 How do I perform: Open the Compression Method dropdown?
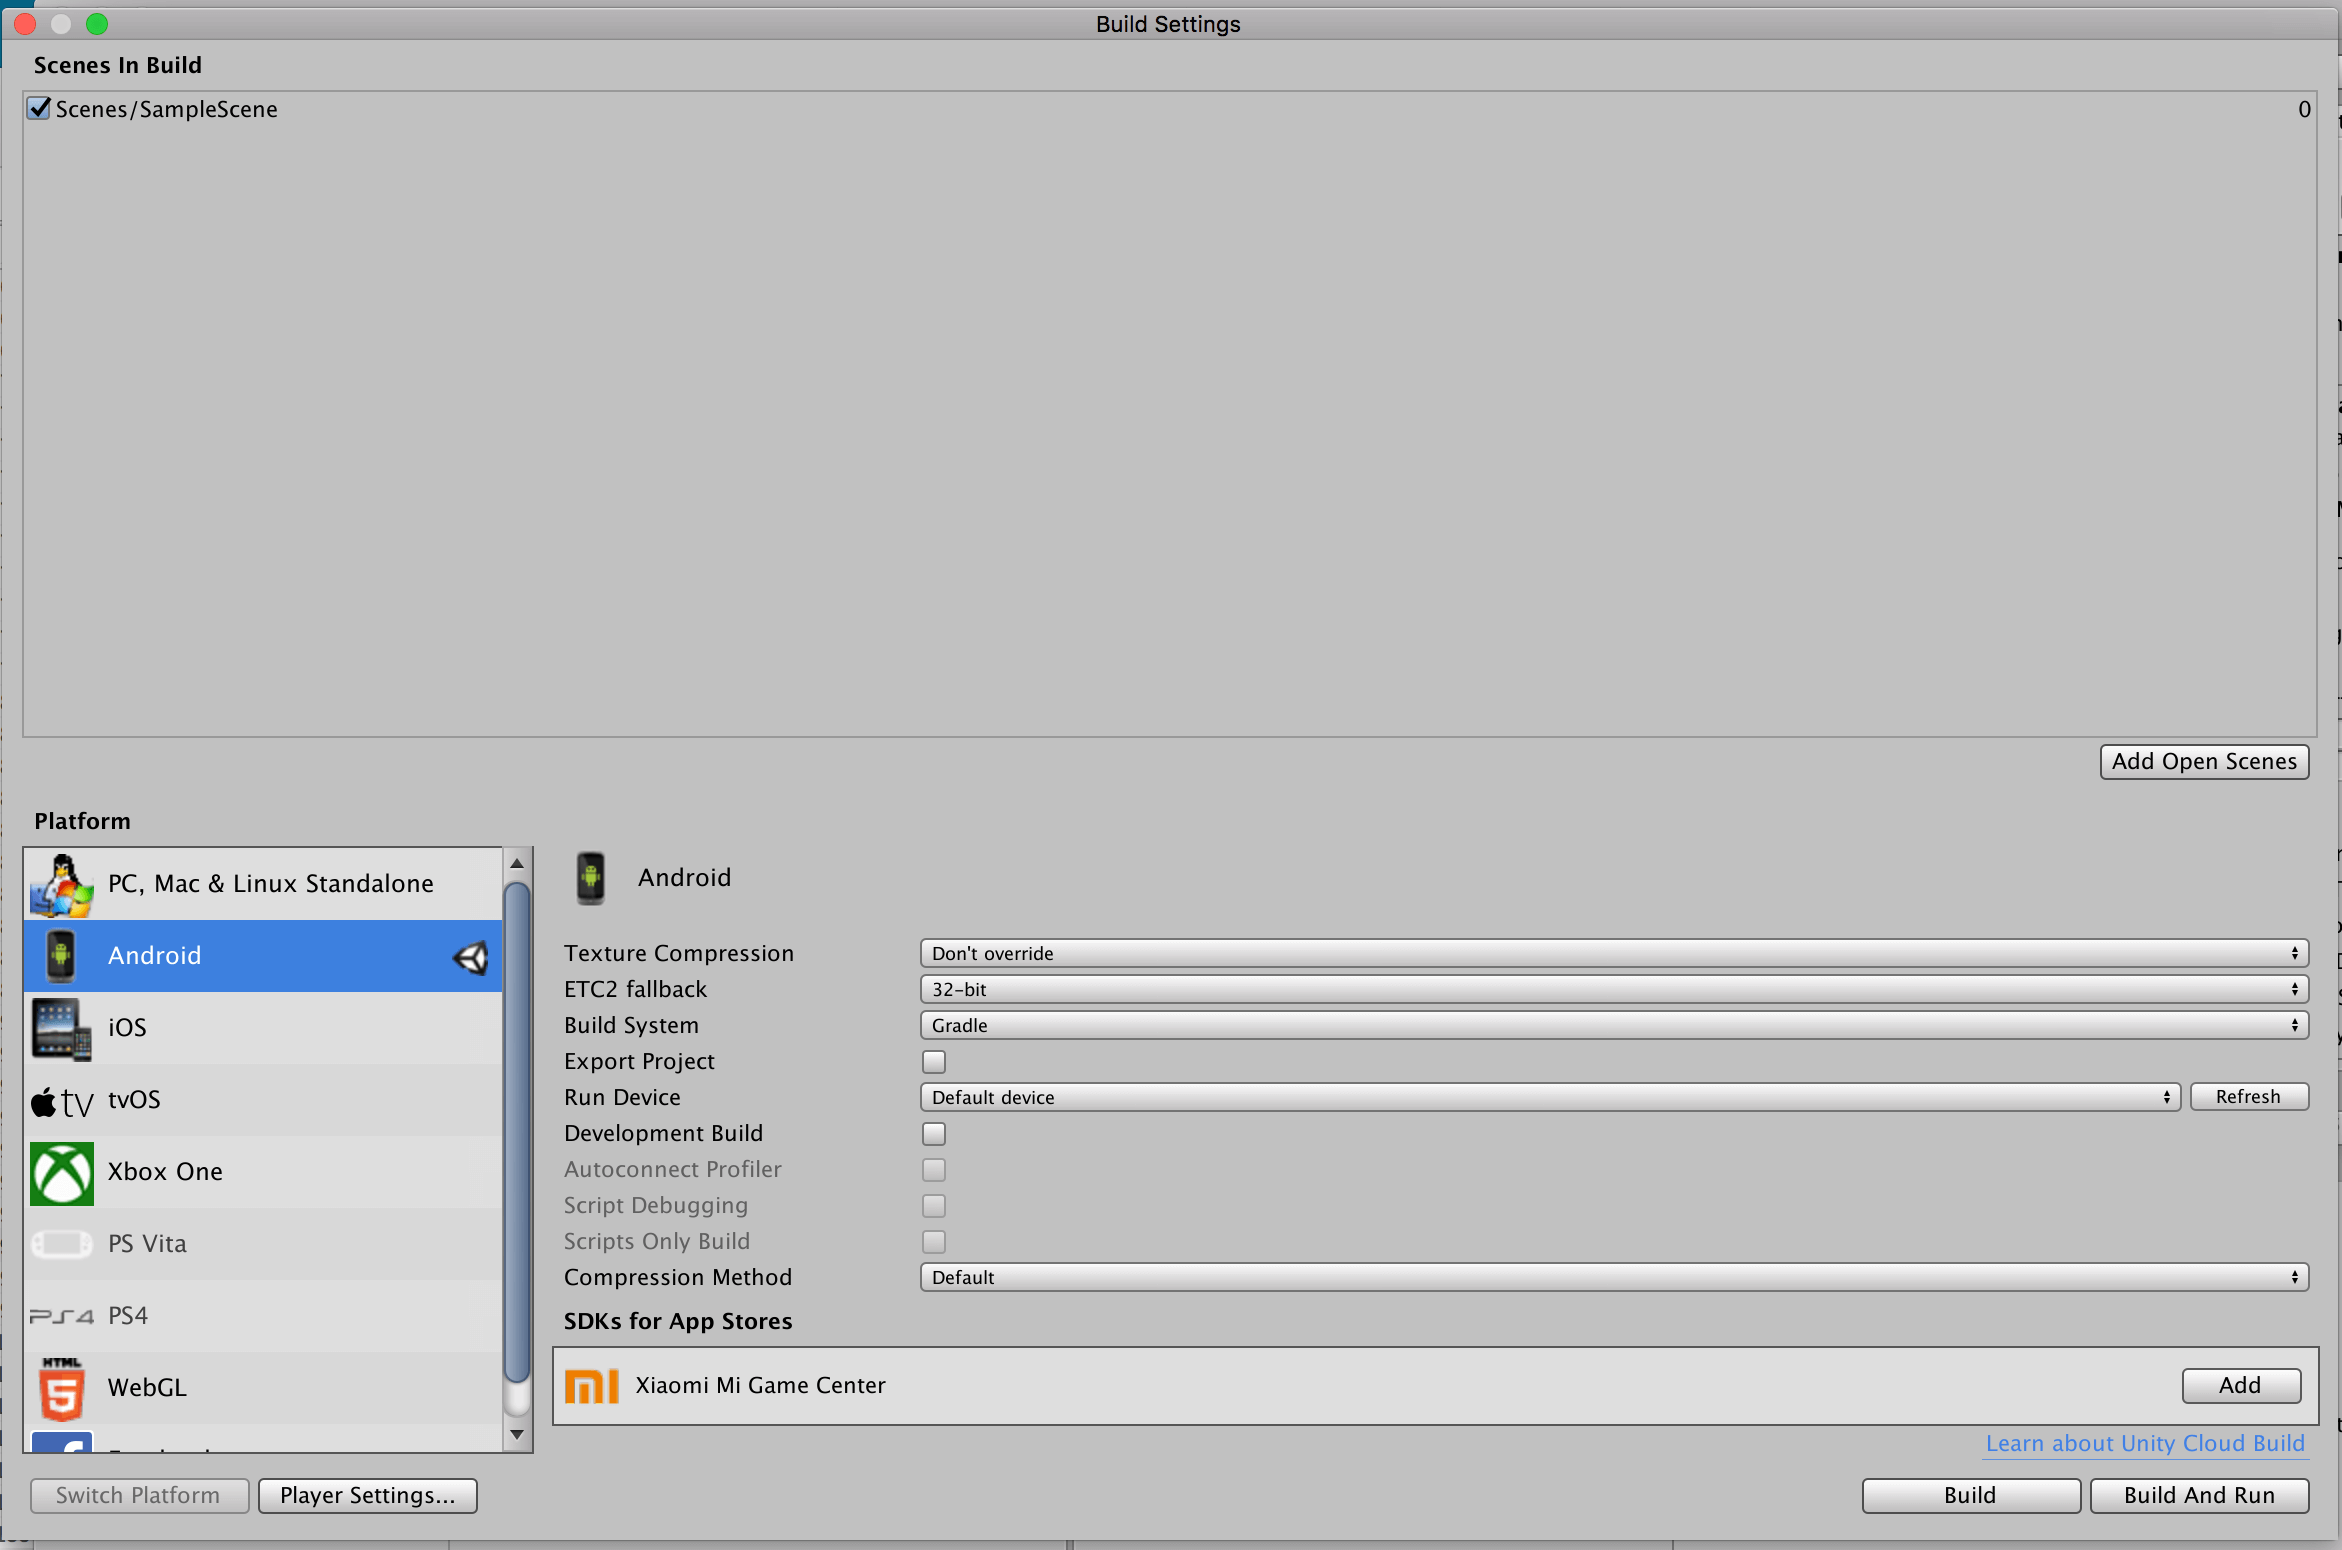pyautogui.click(x=1613, y=1277)
